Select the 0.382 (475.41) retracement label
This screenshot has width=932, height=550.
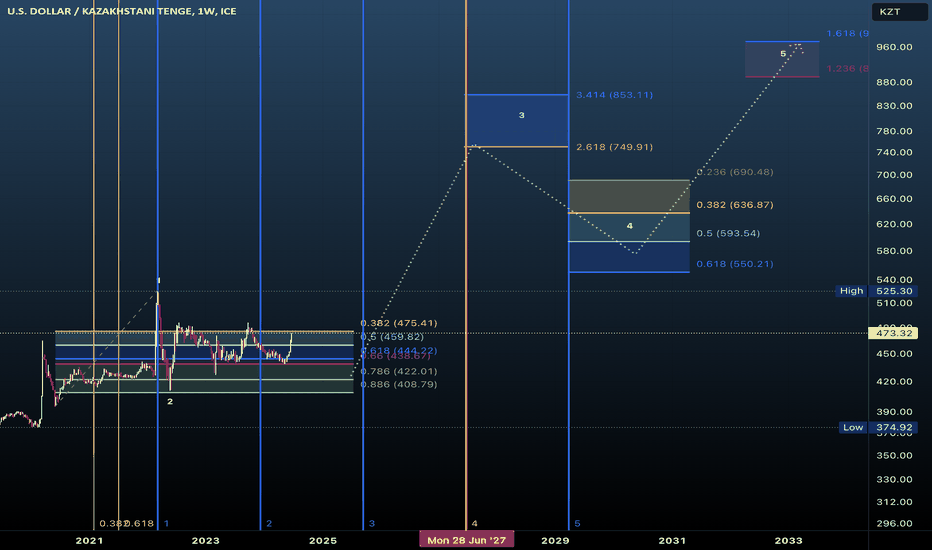click(399, 323)
